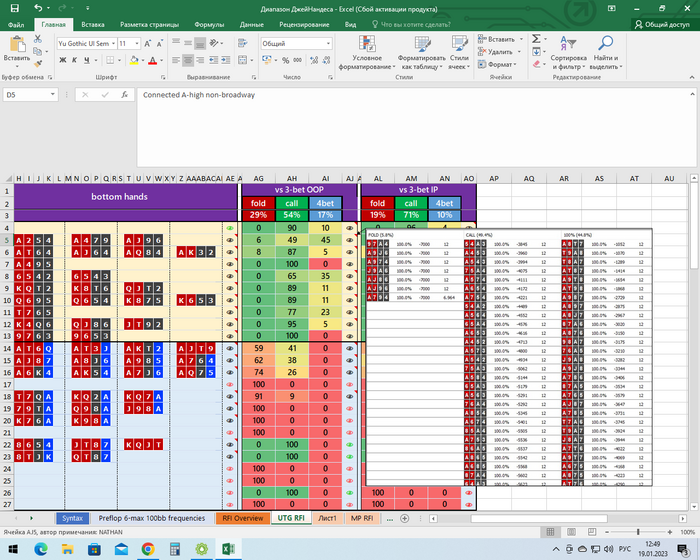Screen dimensions: 700x560
Task: Align text right in the cell
Action: pos(200,60)
